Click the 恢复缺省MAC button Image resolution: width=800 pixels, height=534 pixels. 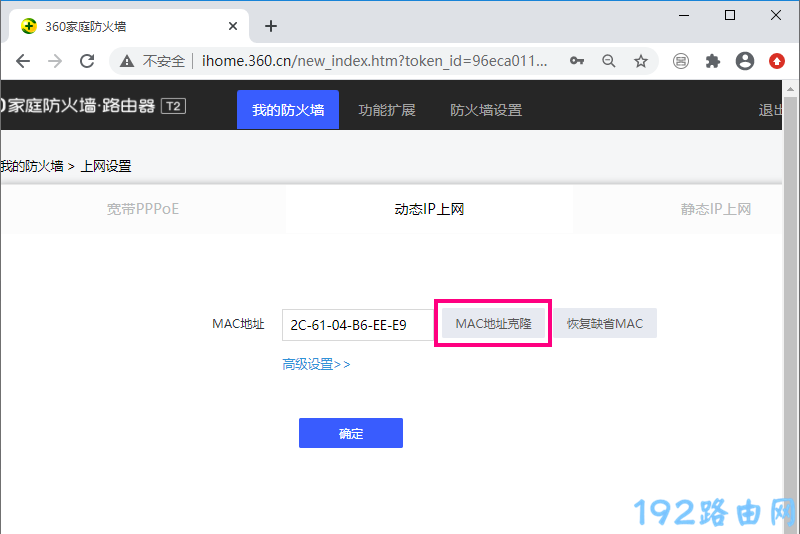point(605,324)
